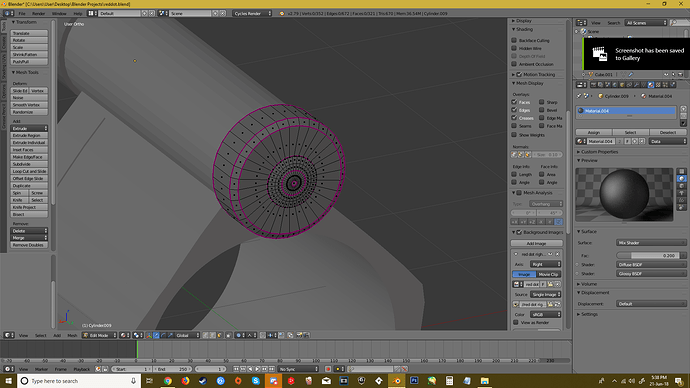690x388 pixels.
Task: Open the Object constraints properties tab
Action: click(629, 85)
